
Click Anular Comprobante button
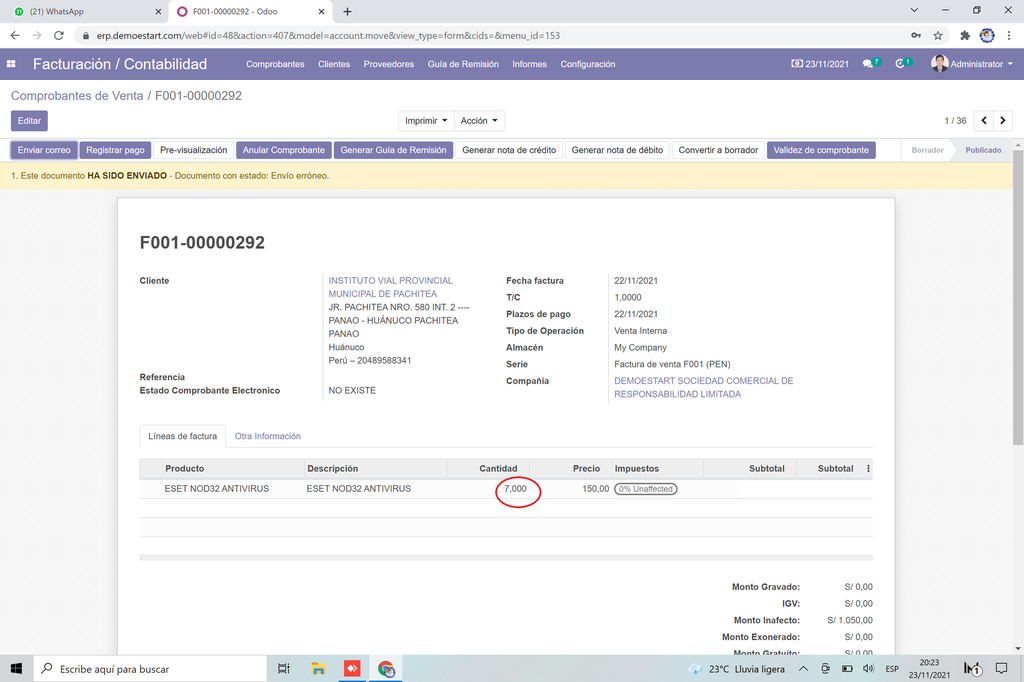pos(283,150)
